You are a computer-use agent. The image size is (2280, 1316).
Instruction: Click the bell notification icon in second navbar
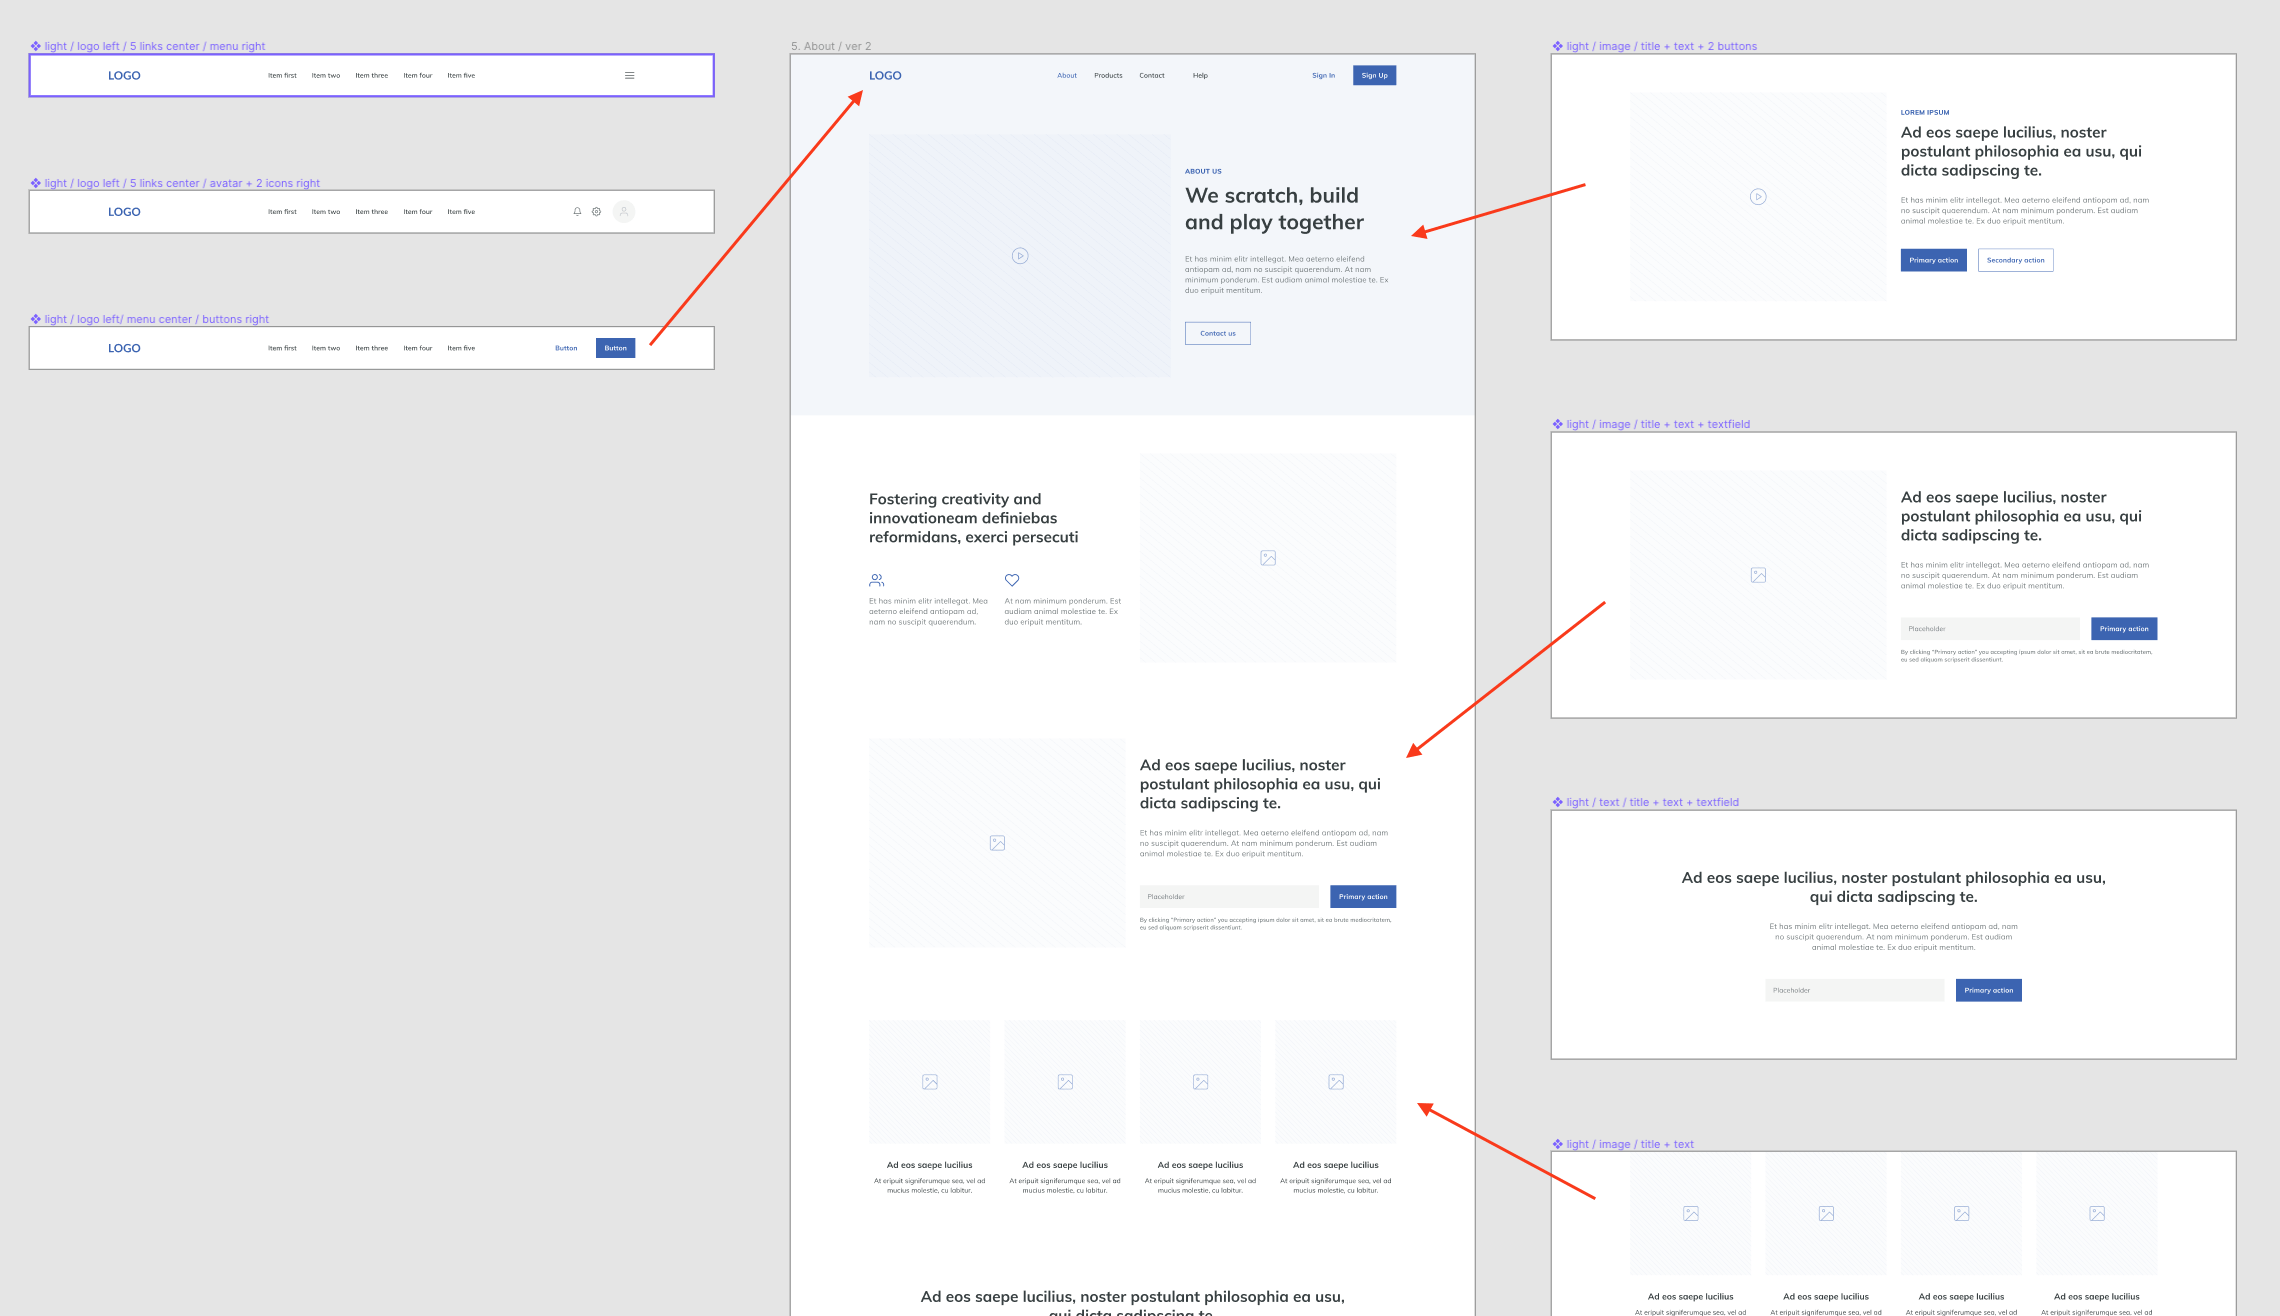point(577,211)
